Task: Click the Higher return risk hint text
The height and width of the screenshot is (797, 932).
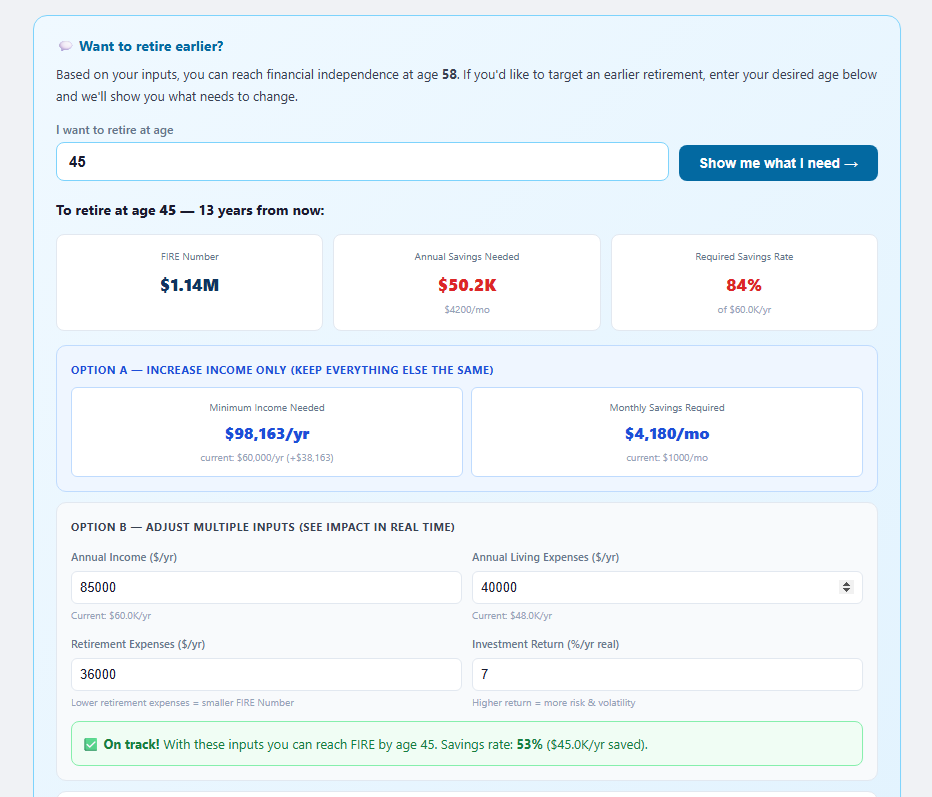Action: (553, 703)
